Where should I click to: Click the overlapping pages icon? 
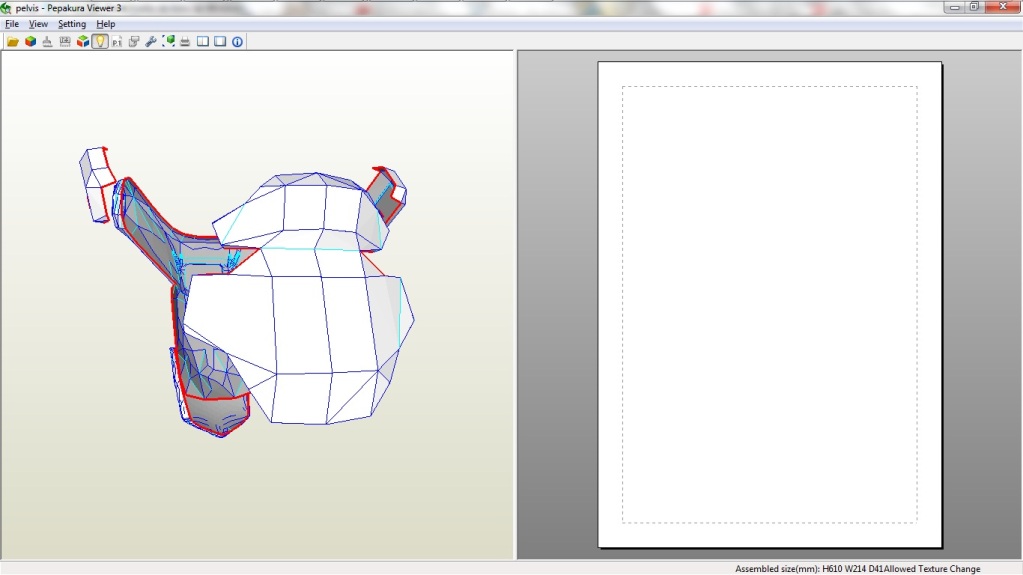click(134, 41)
